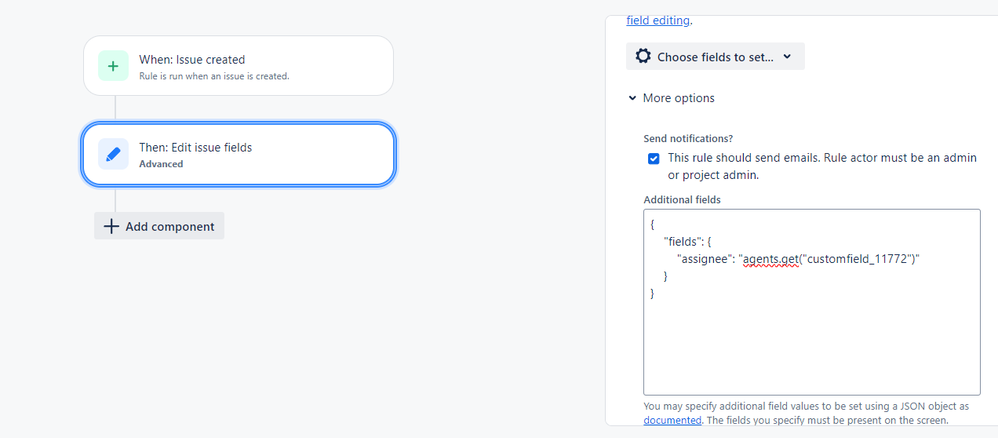Click the Advanced label on edit action
The height and width of the screenshot is (438, 998).
[x=161, y=164]
